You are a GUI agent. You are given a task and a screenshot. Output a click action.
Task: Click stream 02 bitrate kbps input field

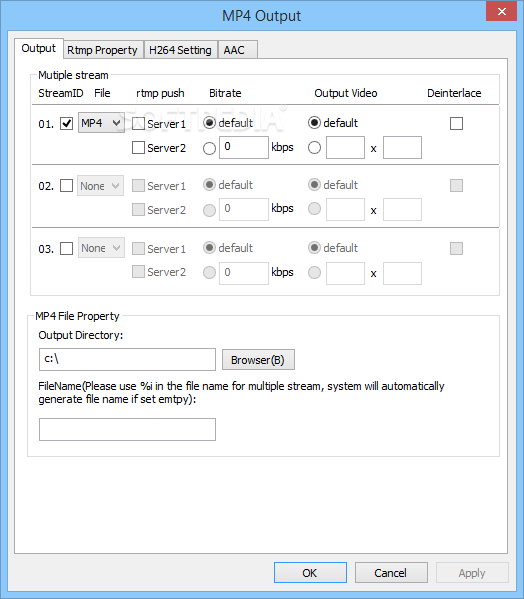(x=244, y=209)
